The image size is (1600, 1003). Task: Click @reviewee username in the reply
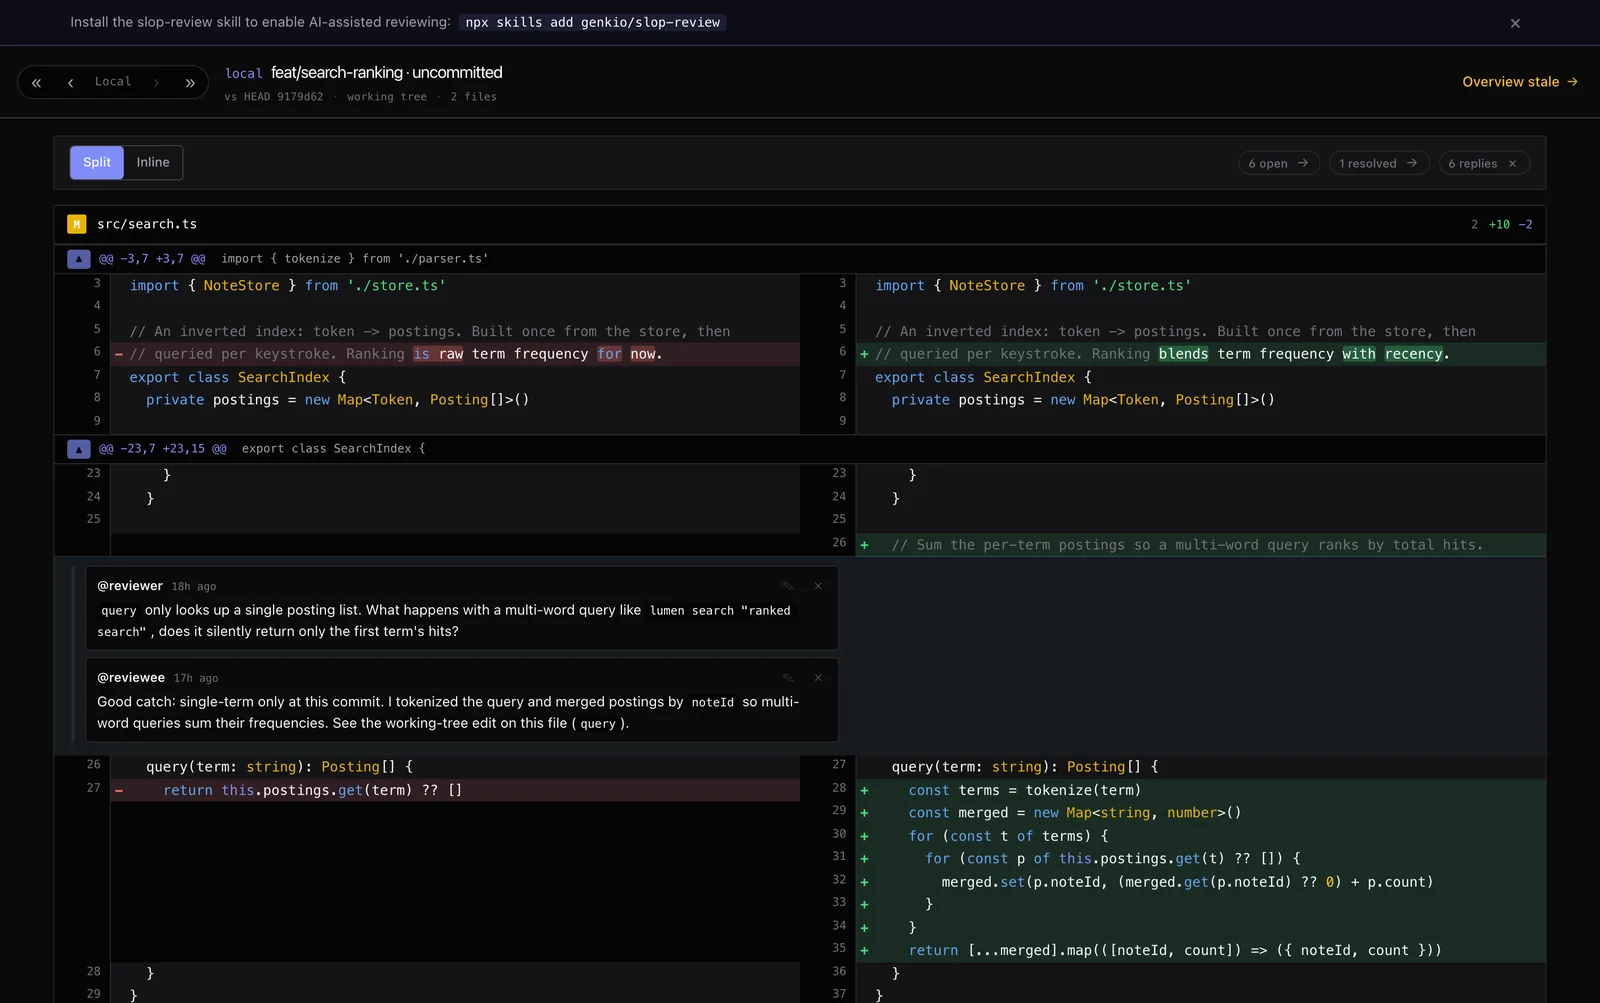tap(131, 678)
